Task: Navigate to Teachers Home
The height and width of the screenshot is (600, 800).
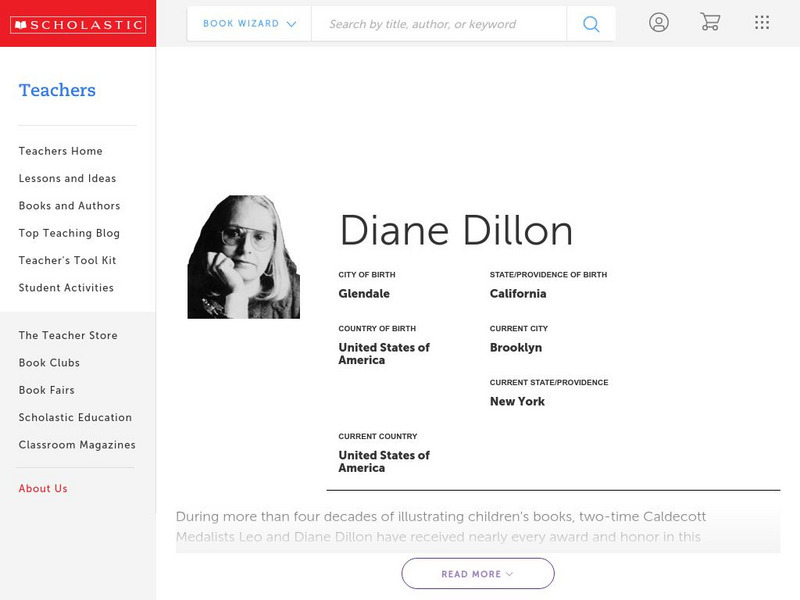Action: [59, 151]
